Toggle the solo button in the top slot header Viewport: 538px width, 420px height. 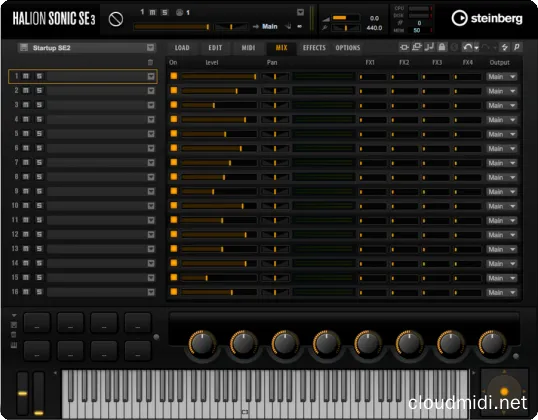165,12
